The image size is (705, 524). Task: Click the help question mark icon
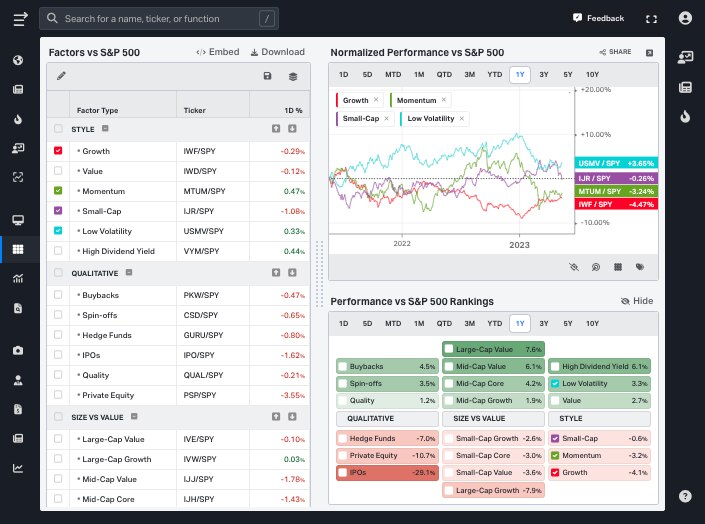click(685, 495)
